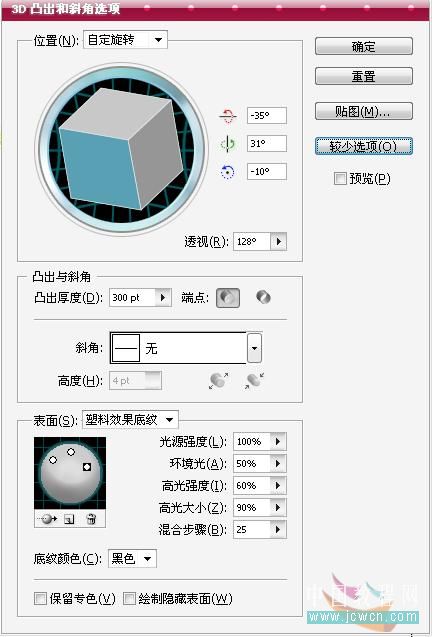Viewport: 432px width, 637px height.
Task: Select the black square light marker on the sphere
Action: pyautogui.click(x=87, y=467)
